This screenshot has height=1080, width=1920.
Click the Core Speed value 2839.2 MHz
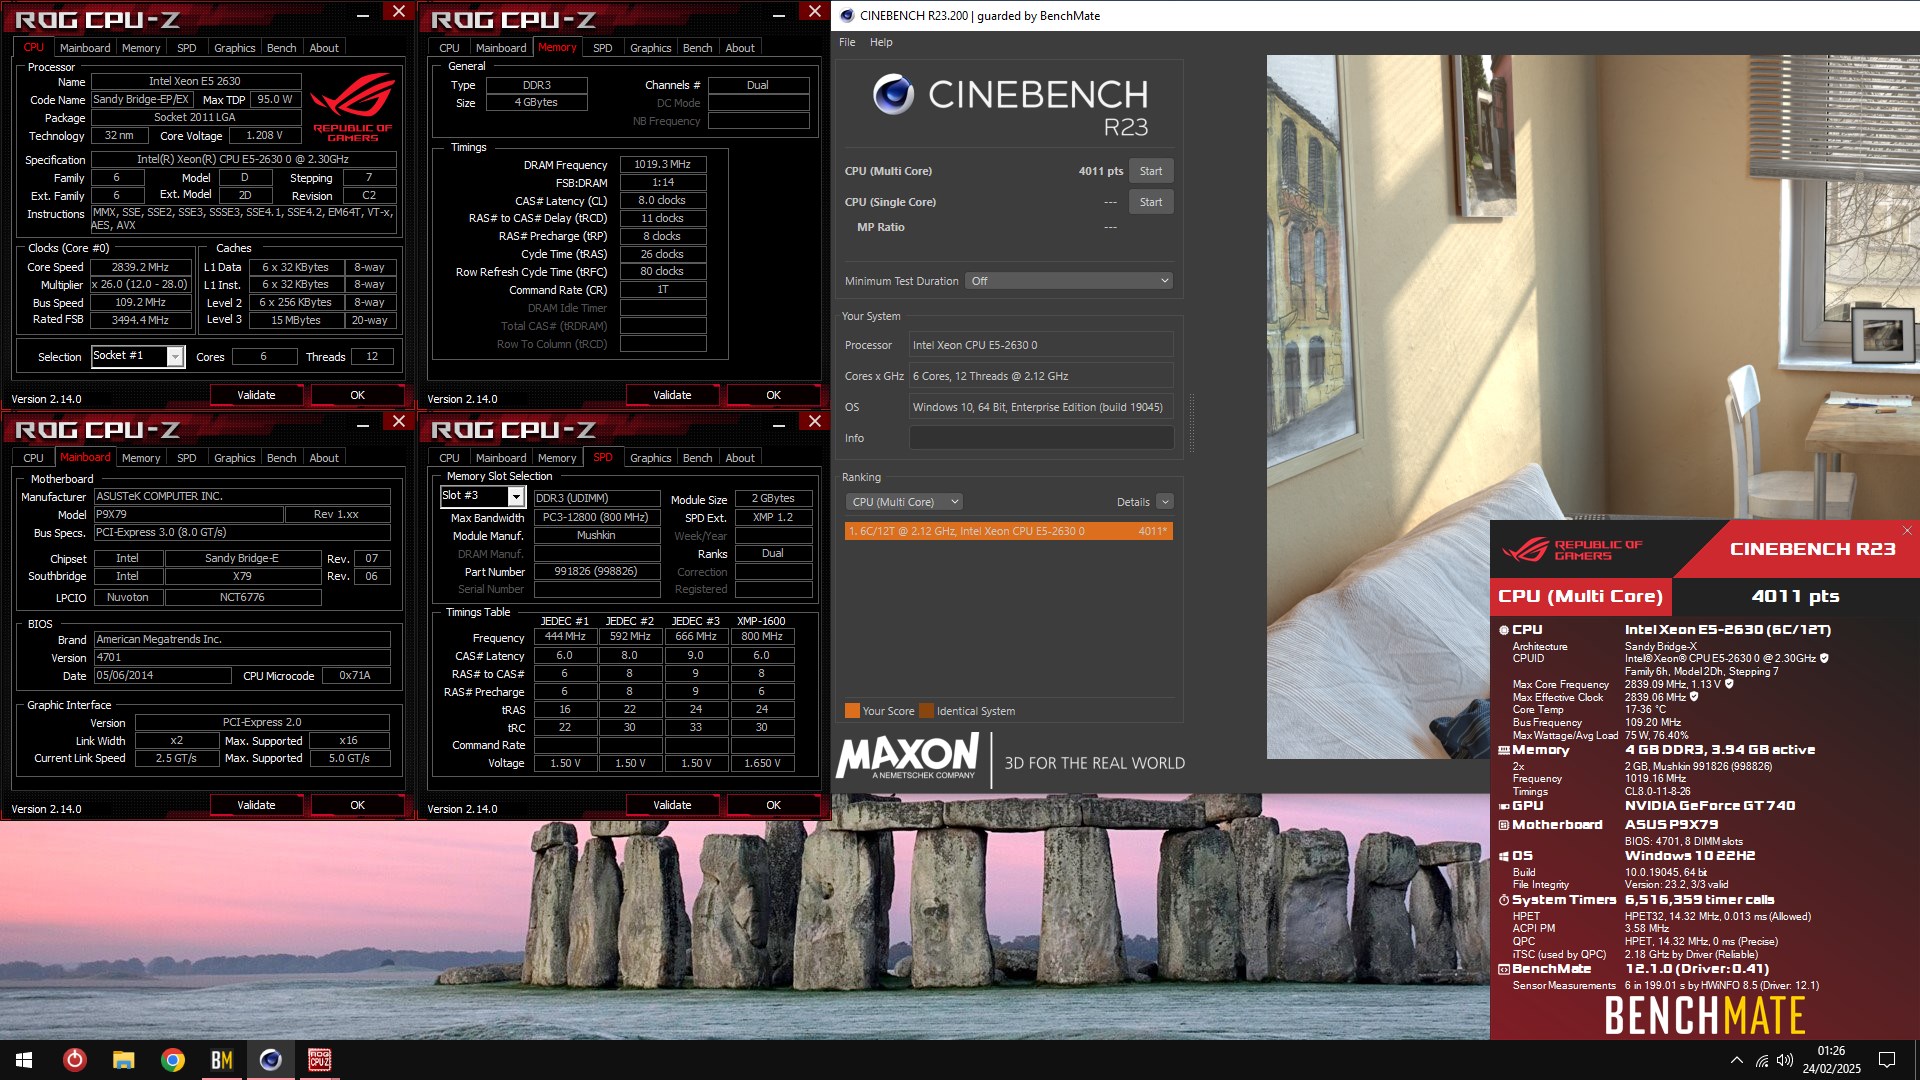pos(140,267)
